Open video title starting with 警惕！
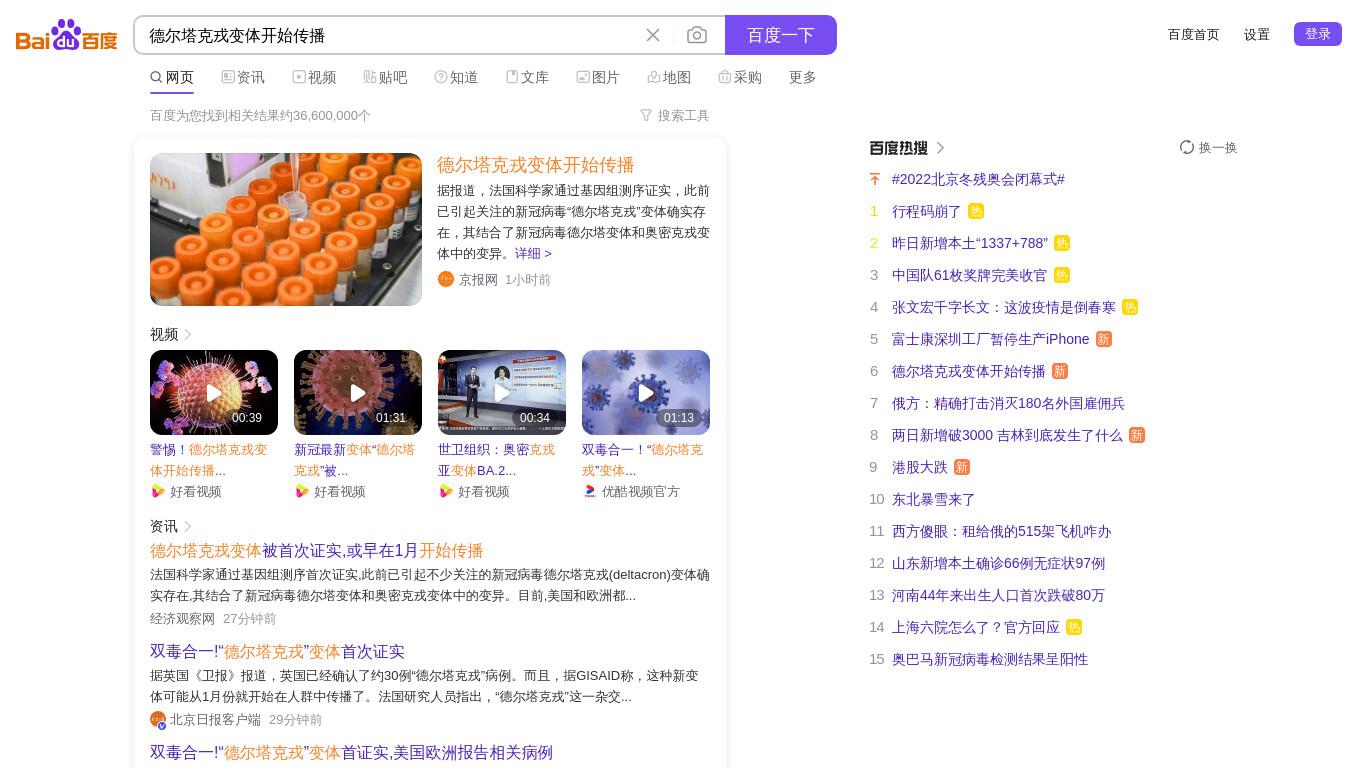Image resolution: width=1366 pixels, height=768 pixels. click(x=210, y=460)
